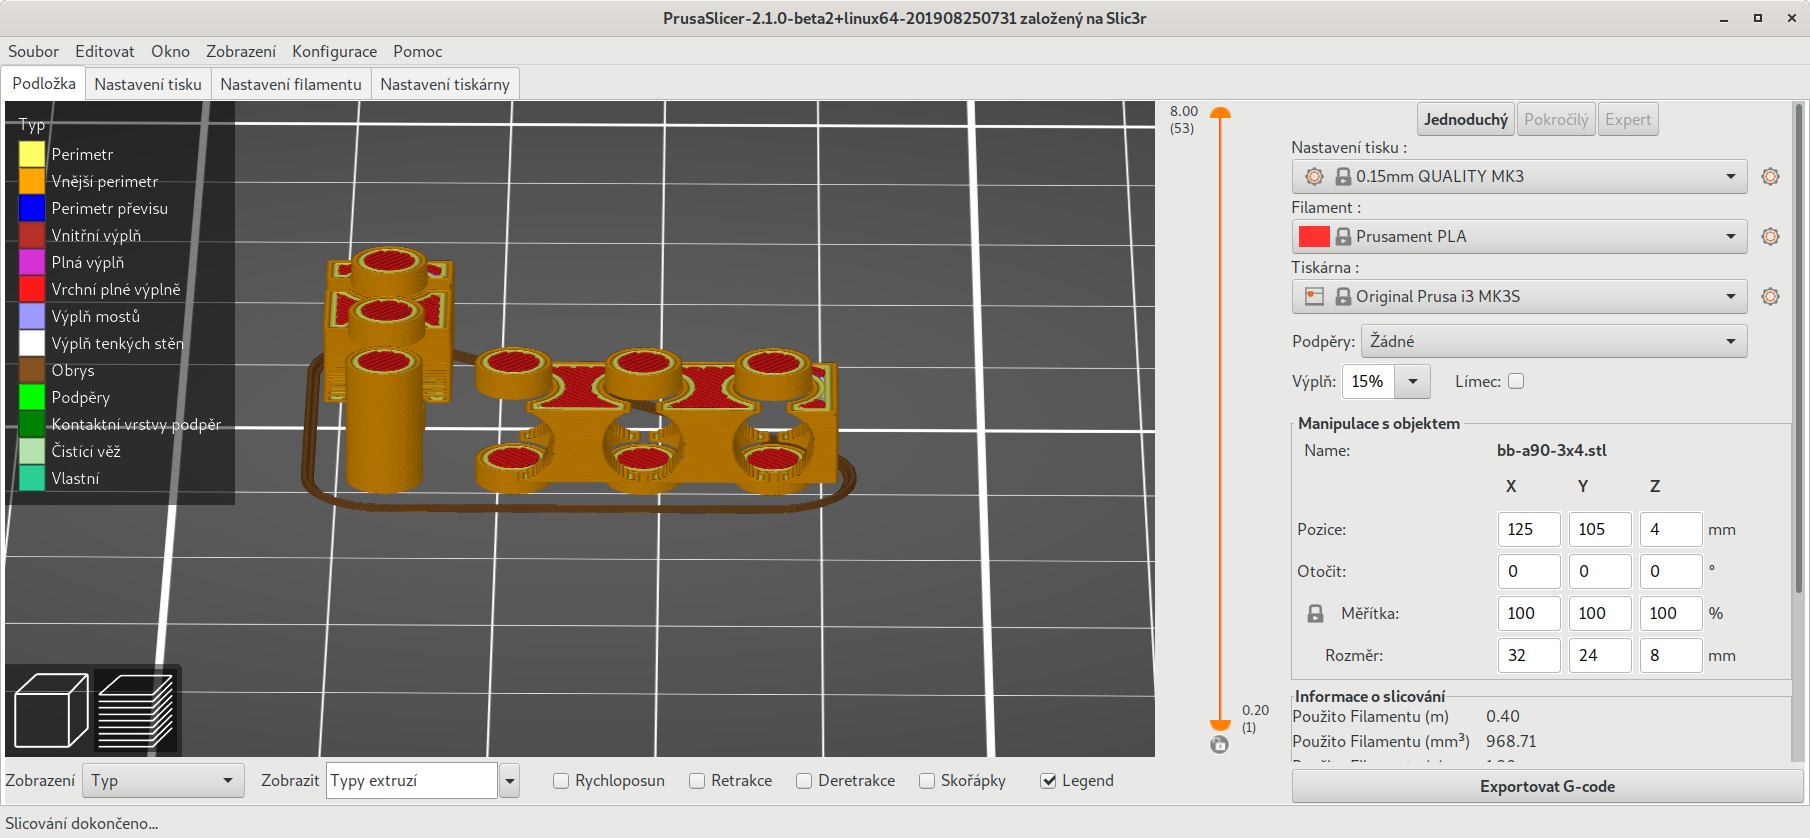Screen dimensions: 1810x838
Task: Tick the Límec checkbox
Action: [x=1516, y=381]
